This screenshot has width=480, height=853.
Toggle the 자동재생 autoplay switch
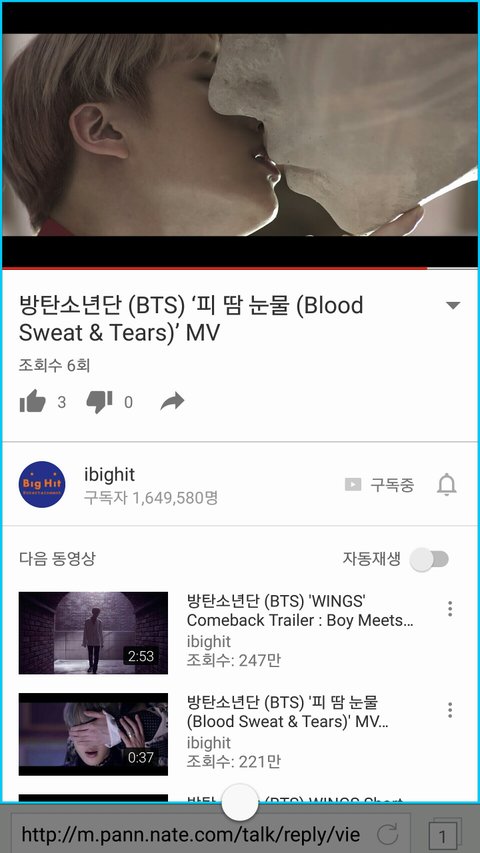tap(429, 559)
